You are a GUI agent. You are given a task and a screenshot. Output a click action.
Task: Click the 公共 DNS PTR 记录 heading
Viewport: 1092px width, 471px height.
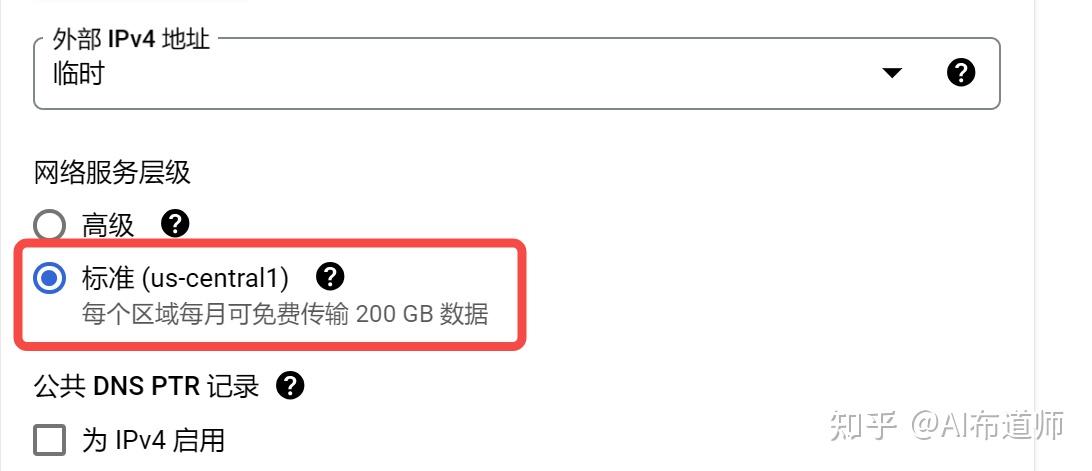coord(146,386)
